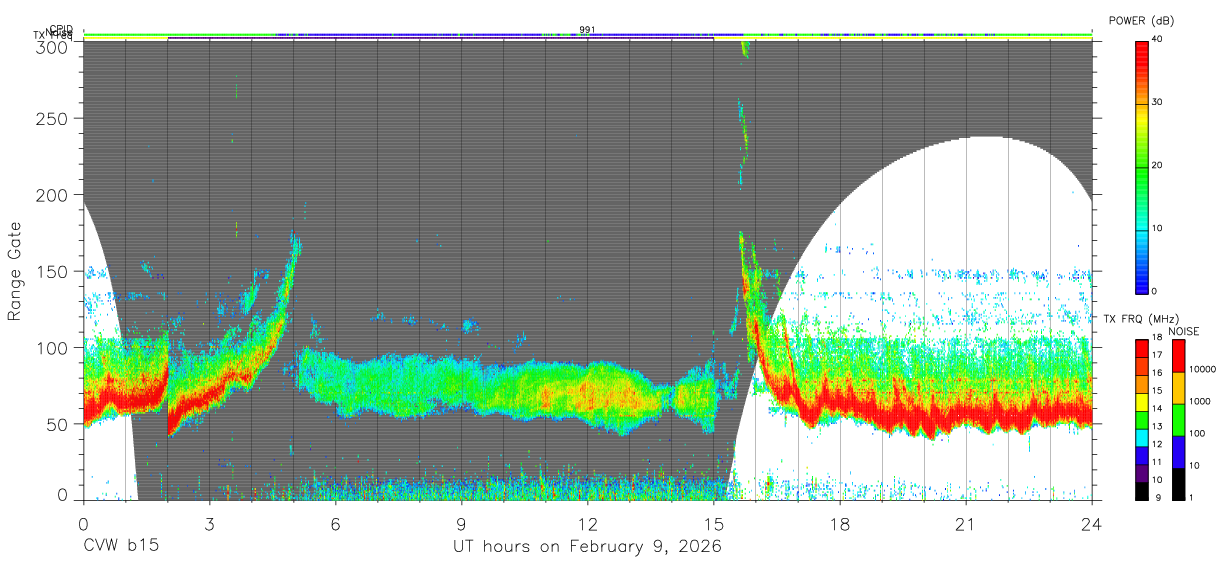The height and width of the screenshot is (567, 1228).
Task: Pick the red top swatch in NOISE legend
Action: click(x=1178, y=356)
